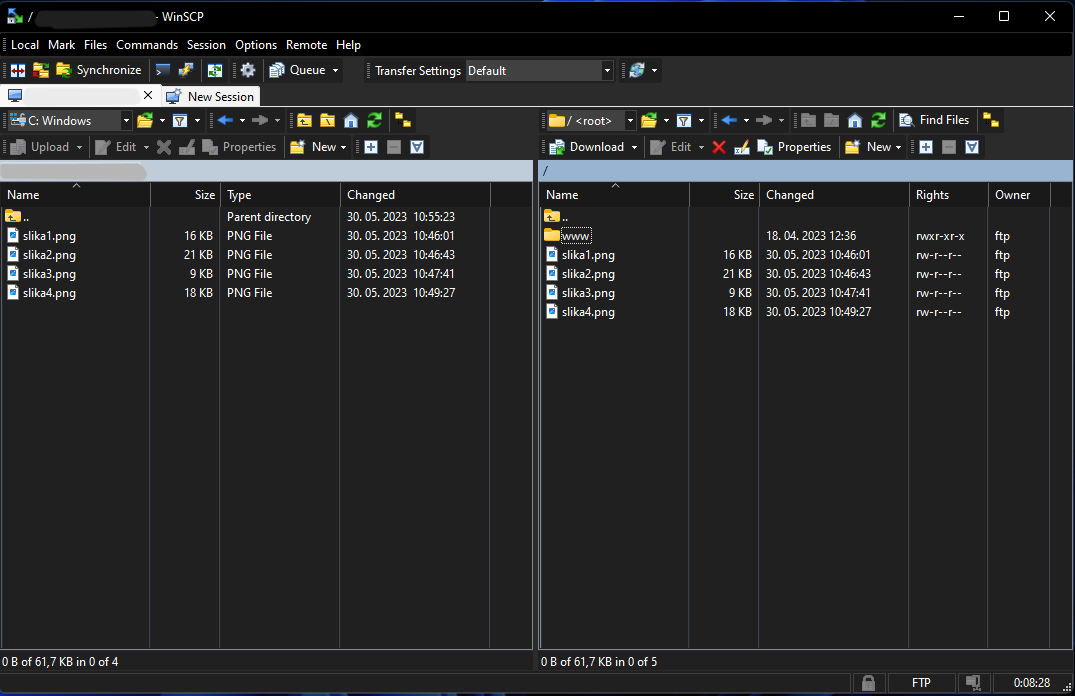Click the globe refresh icon beside Transfer Settings
The image size is (1075, 696).
point(637,70)
